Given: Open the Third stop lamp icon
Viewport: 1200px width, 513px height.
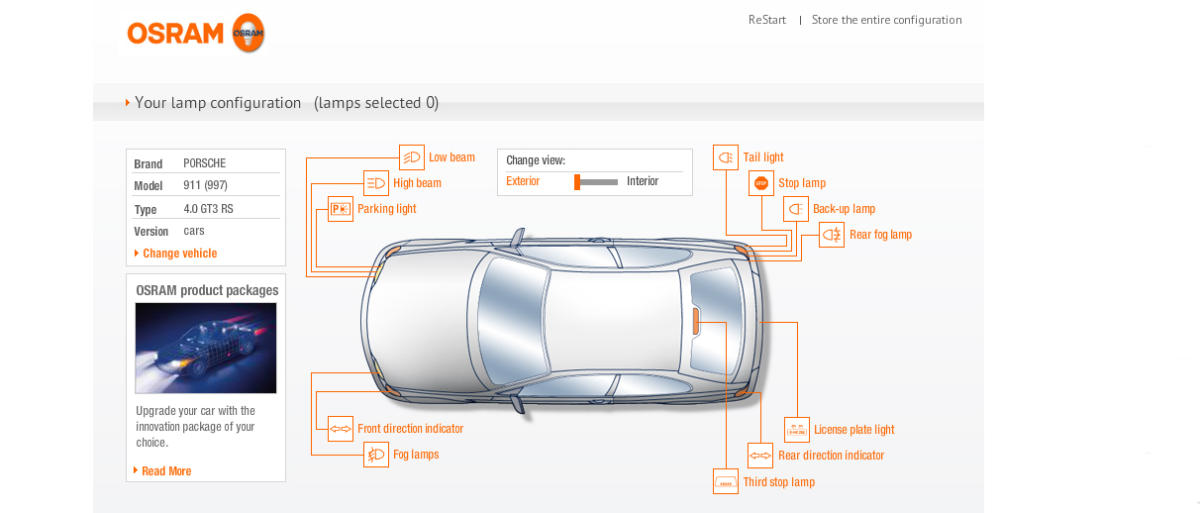Looking at the screenshot, I should point(725,482).
